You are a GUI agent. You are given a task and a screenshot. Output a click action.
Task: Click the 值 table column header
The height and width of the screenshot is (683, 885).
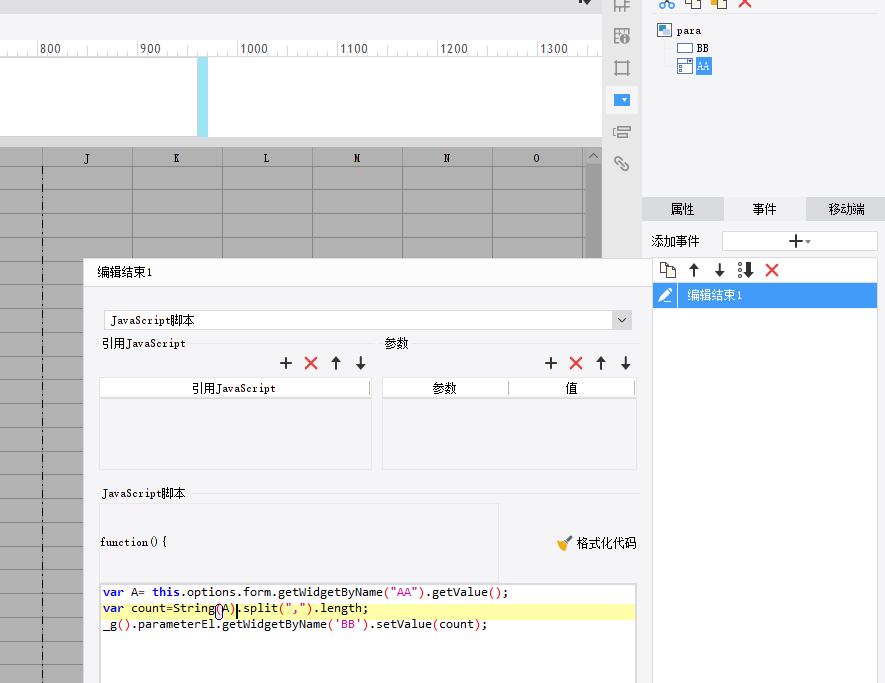tap(571, 388)
